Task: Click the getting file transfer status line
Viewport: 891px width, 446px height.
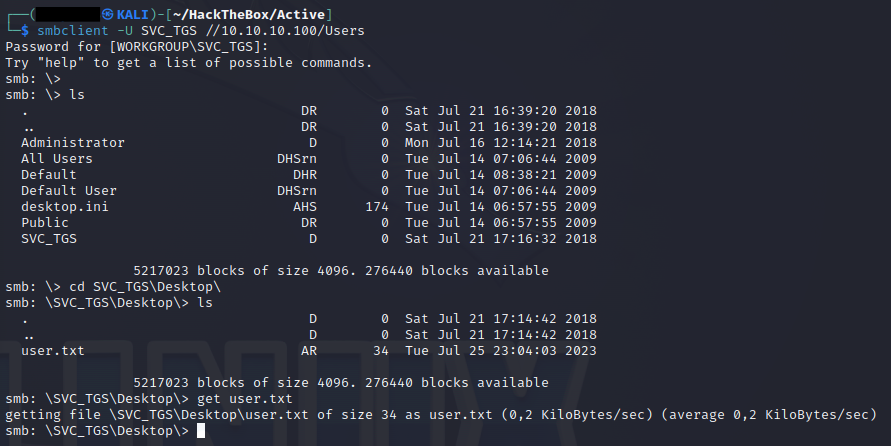Action: (440, 415)
